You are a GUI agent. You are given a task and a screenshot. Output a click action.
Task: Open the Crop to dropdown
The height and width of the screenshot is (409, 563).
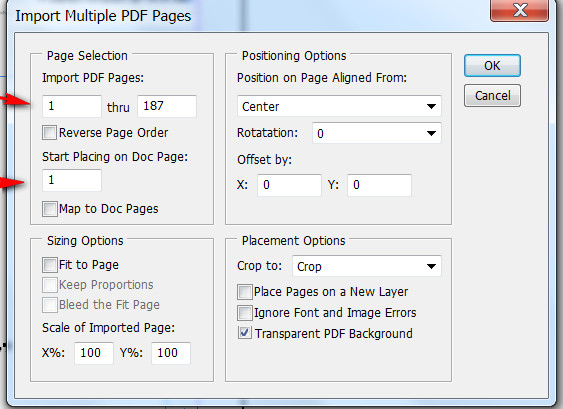point(367,266)
